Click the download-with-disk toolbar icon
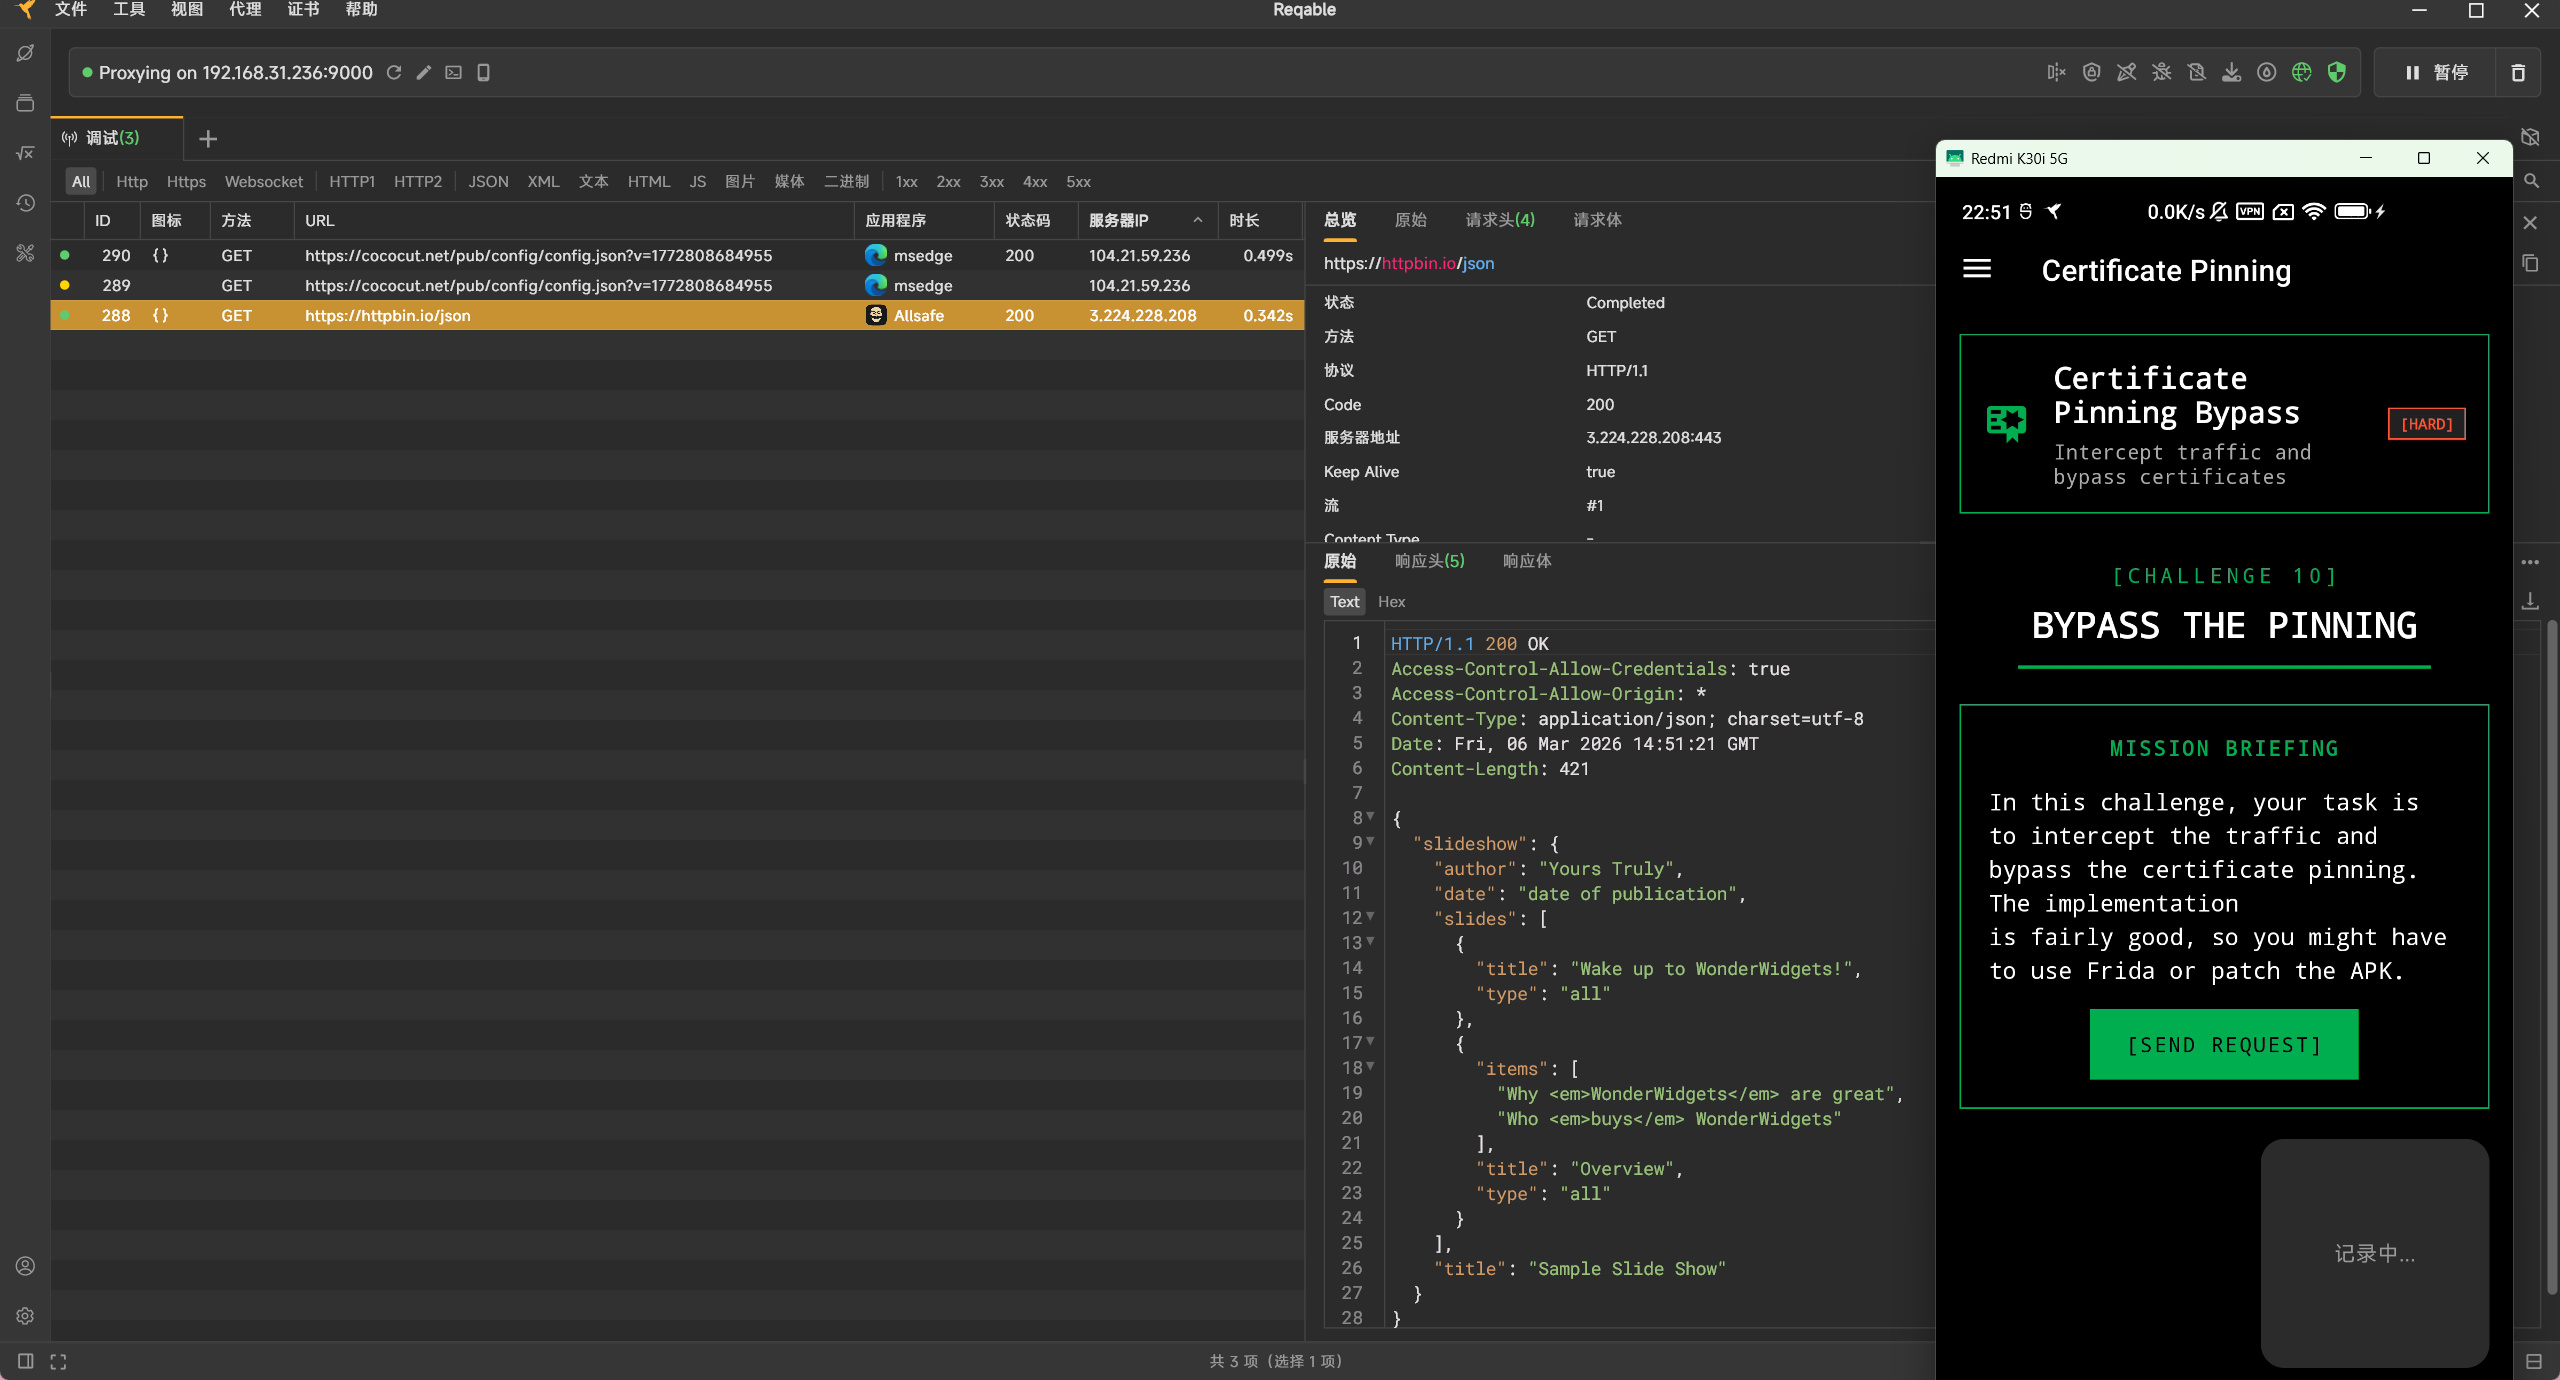 [2231, 72]
